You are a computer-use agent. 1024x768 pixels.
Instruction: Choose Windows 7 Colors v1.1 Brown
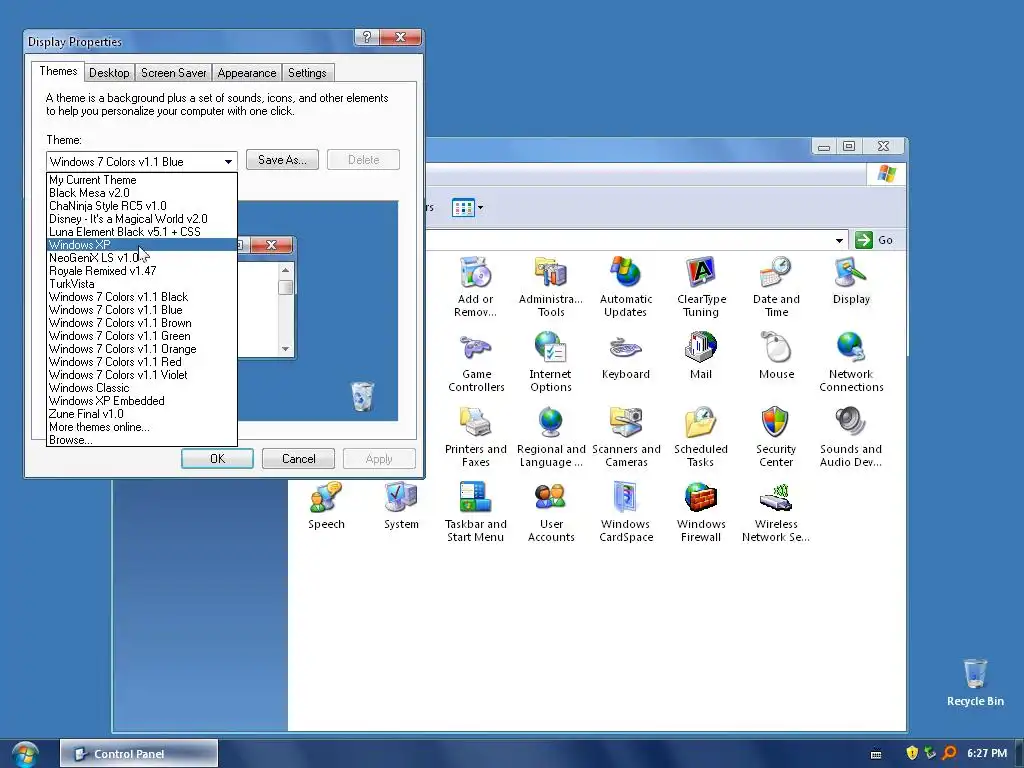(x=142, y=323)
